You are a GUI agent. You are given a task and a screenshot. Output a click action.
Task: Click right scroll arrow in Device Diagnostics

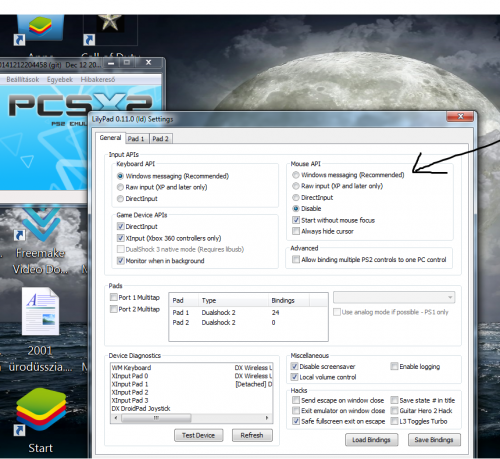pyautogui.click(x=267, y=418)
